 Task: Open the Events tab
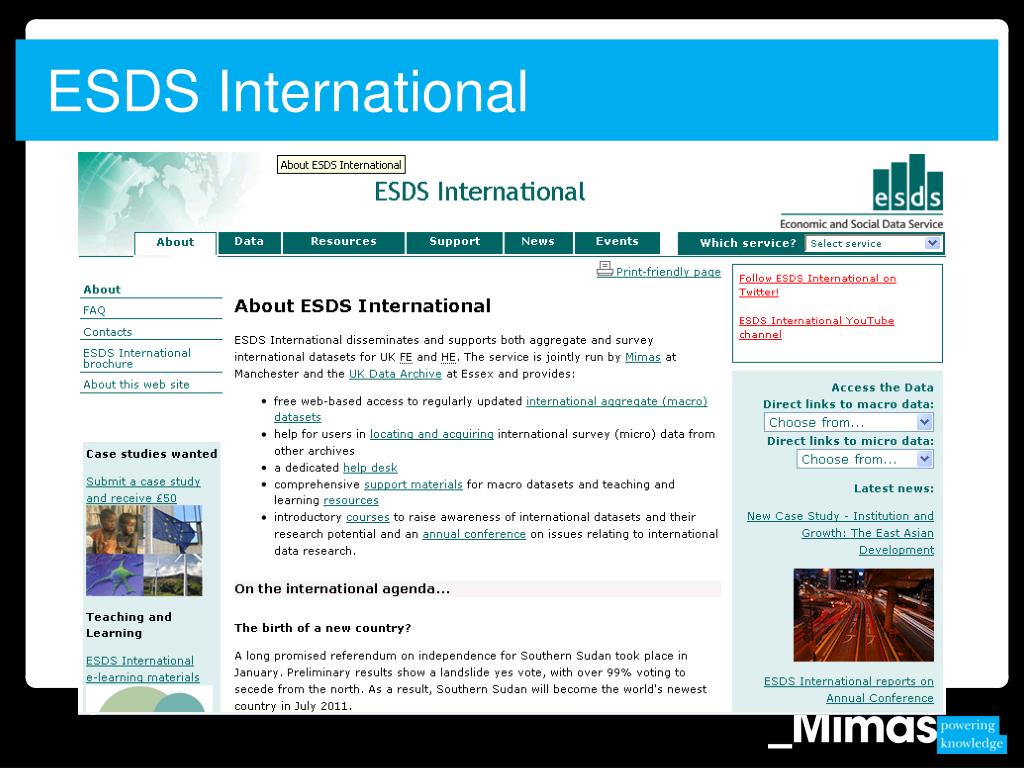click(617, 242)
